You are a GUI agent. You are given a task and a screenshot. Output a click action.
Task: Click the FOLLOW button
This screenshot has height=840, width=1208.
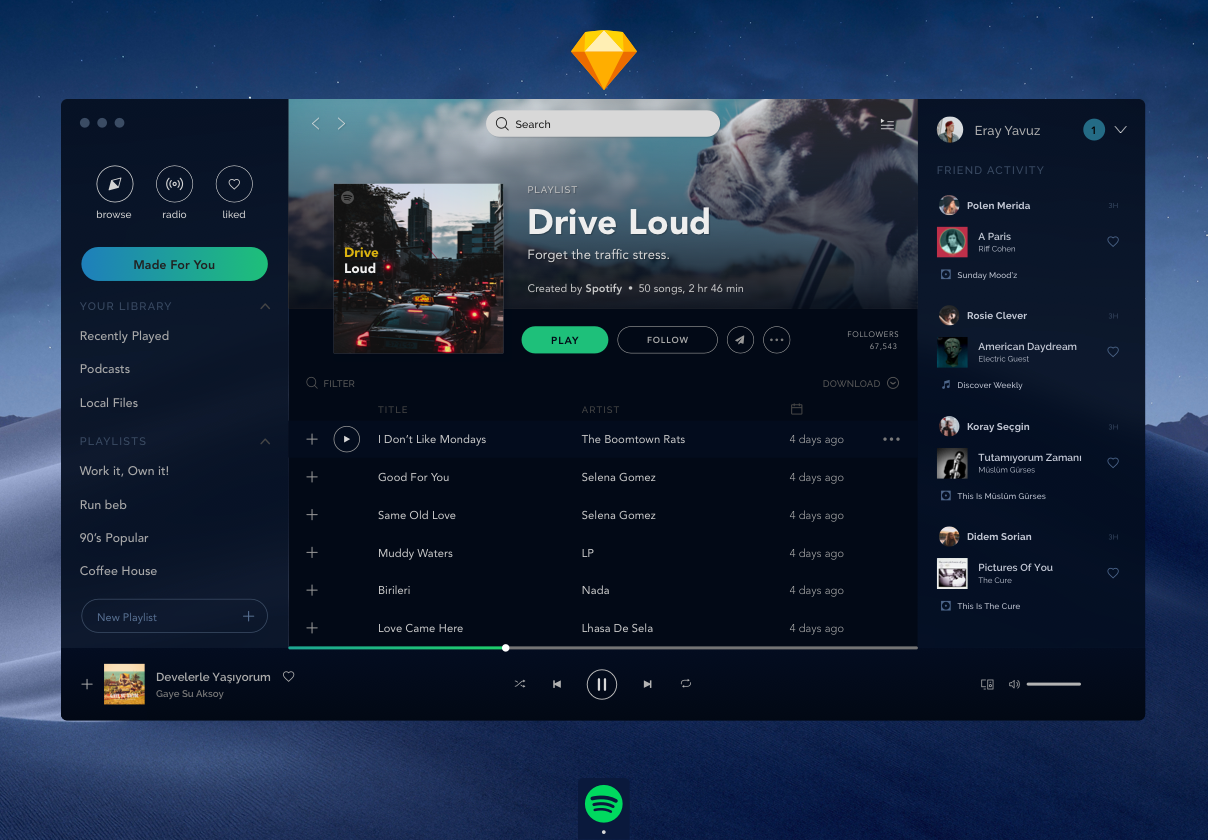pos(667,340)
